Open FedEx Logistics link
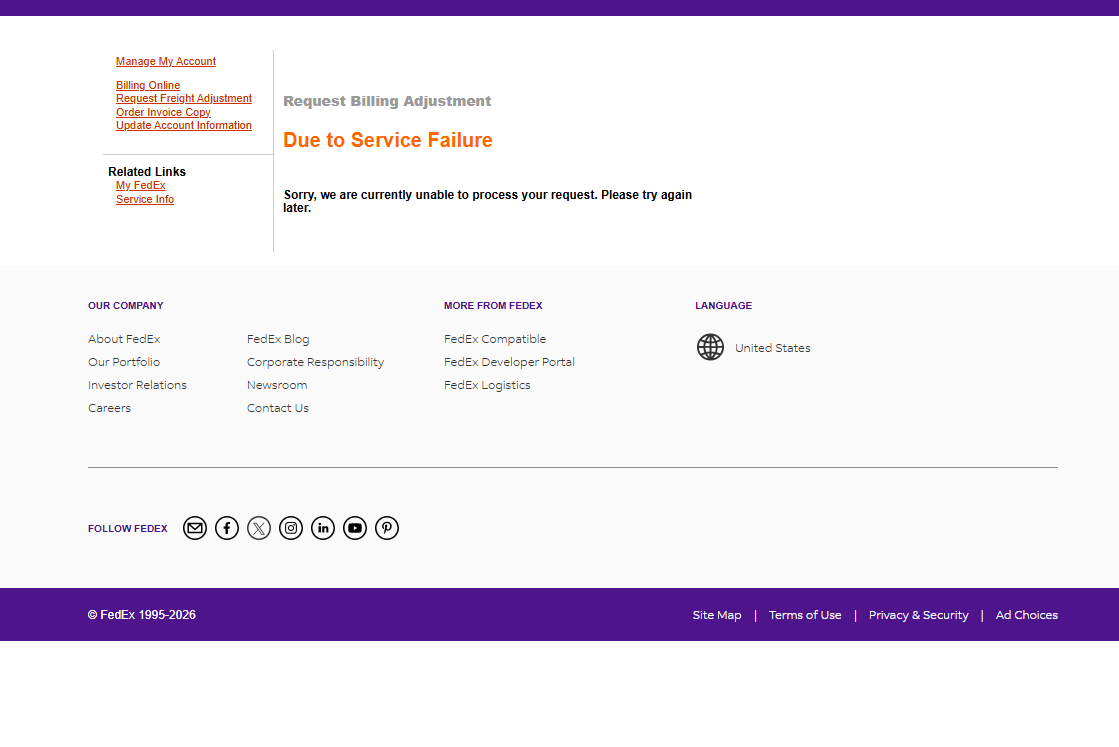 pyautogui.click(x=487, y=385)
